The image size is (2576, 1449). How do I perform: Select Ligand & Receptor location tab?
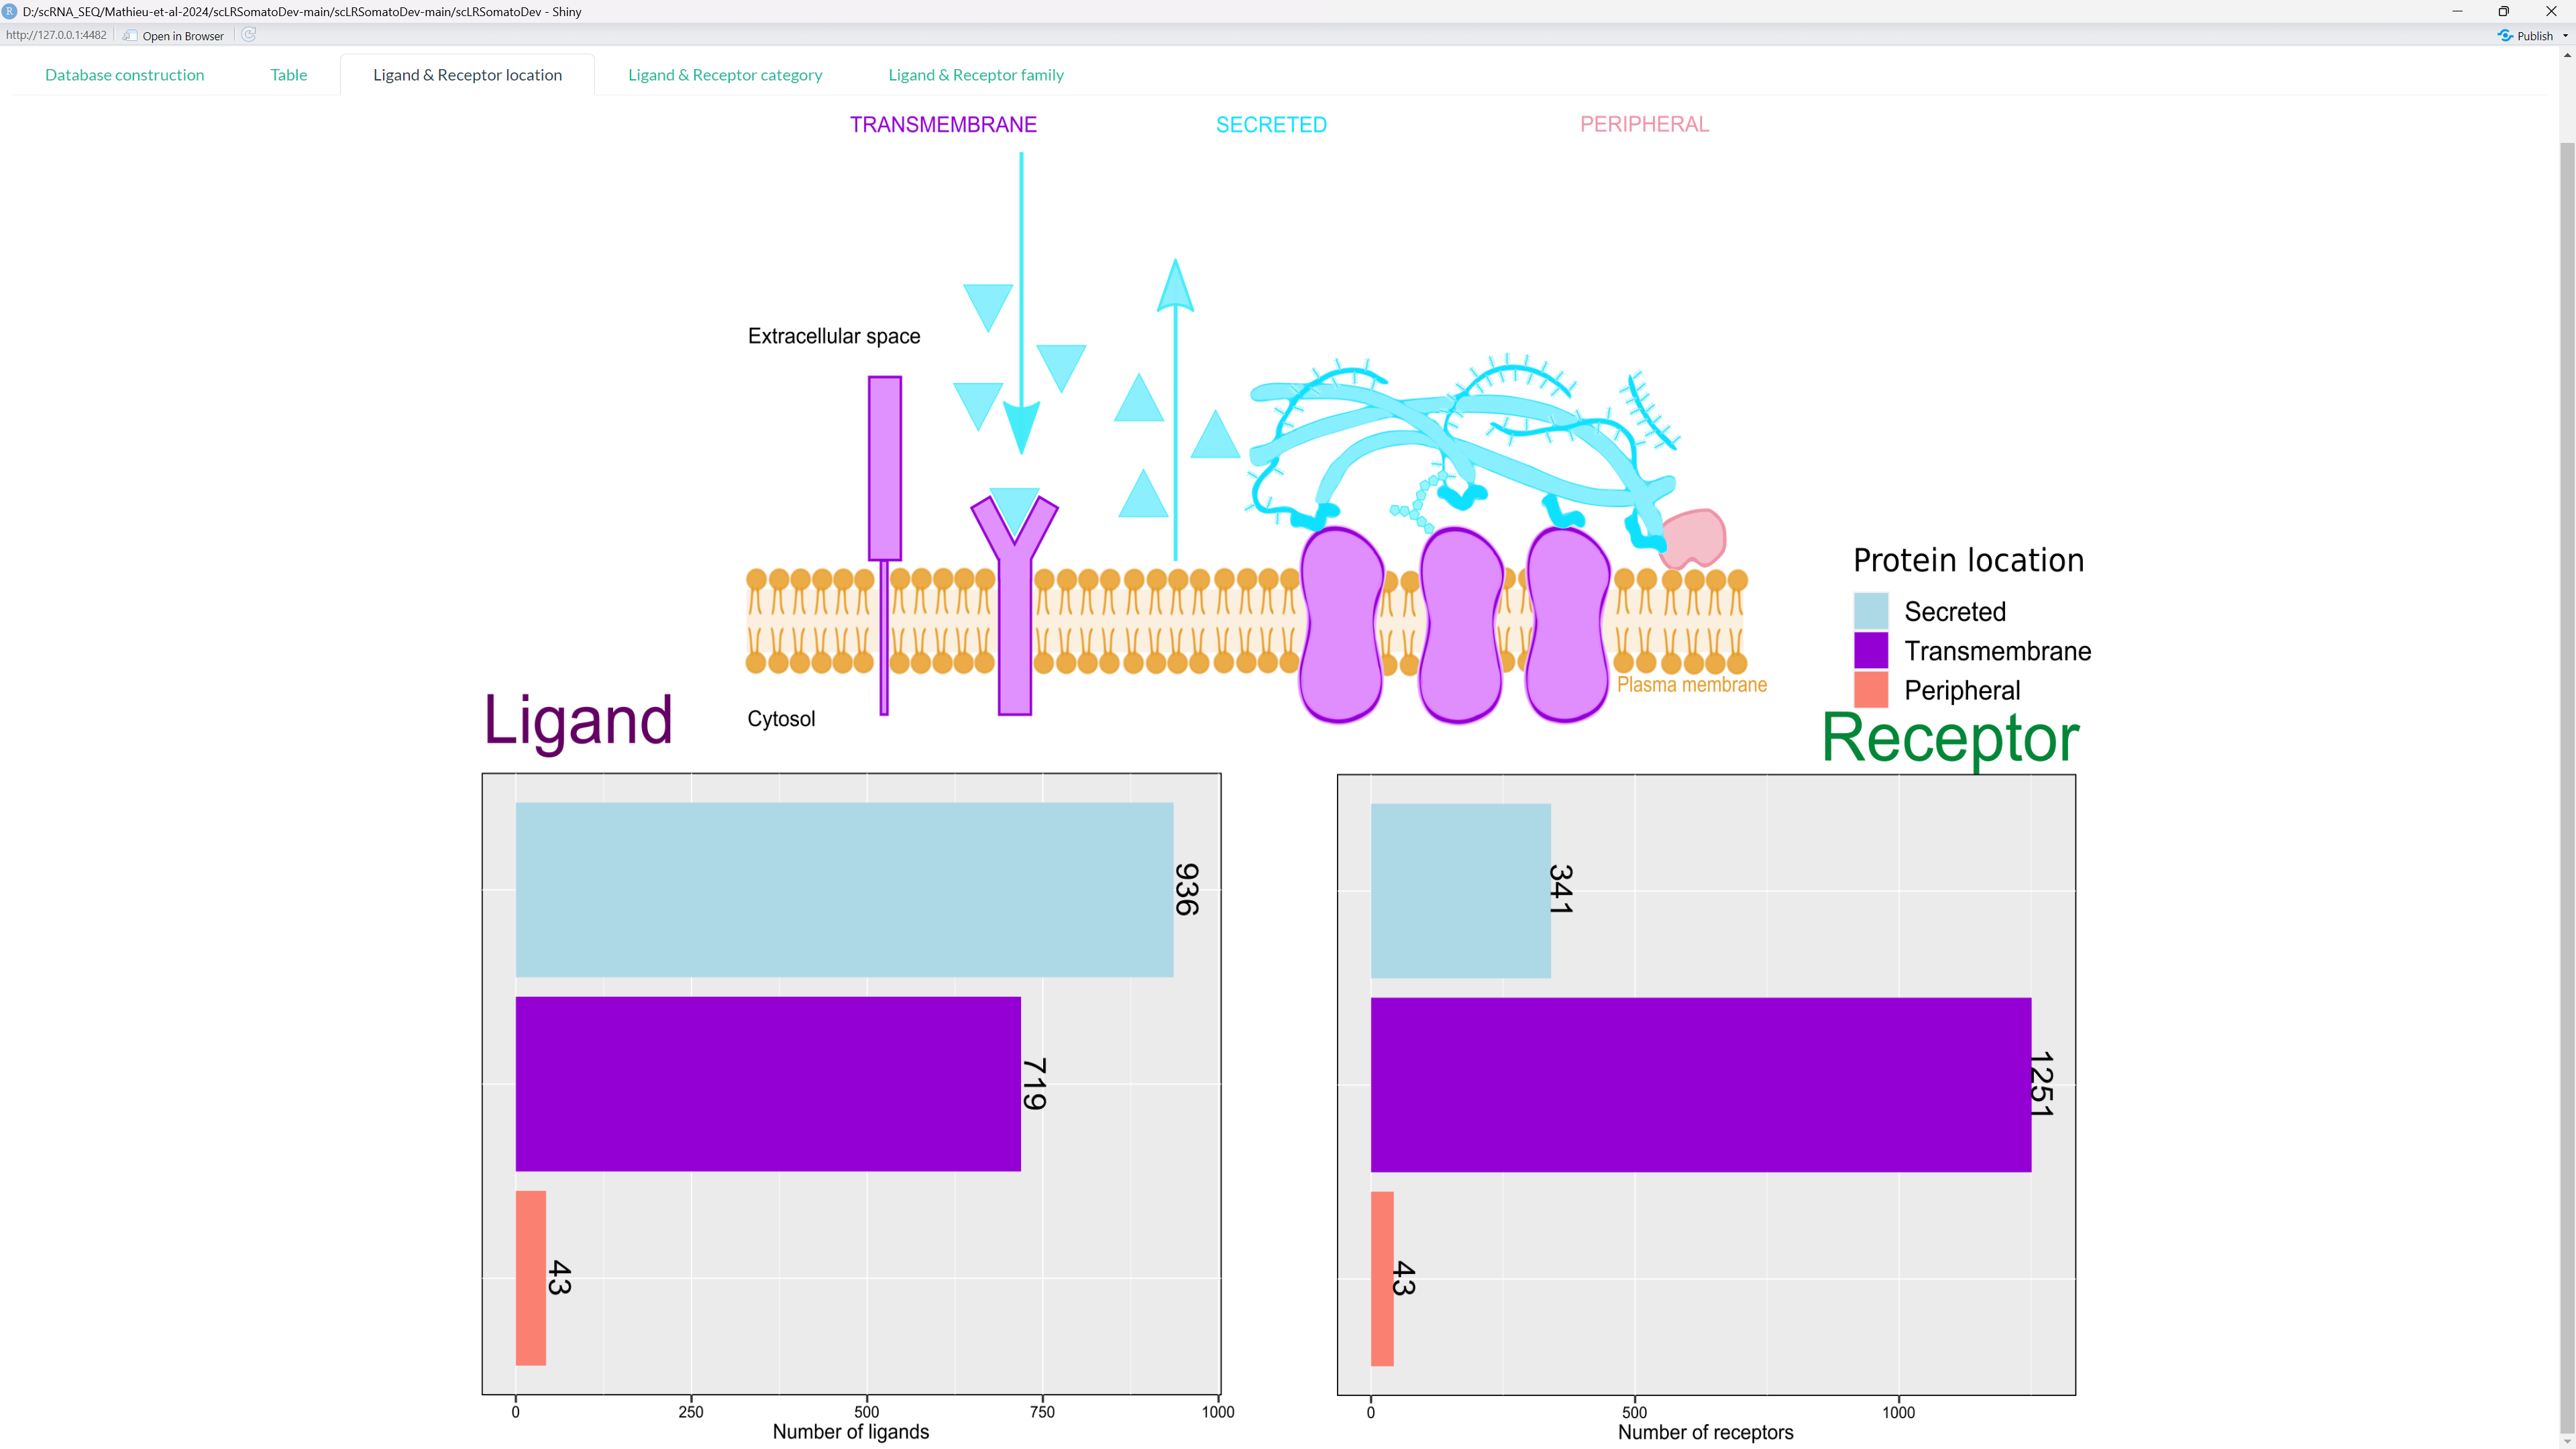point(467,75)
